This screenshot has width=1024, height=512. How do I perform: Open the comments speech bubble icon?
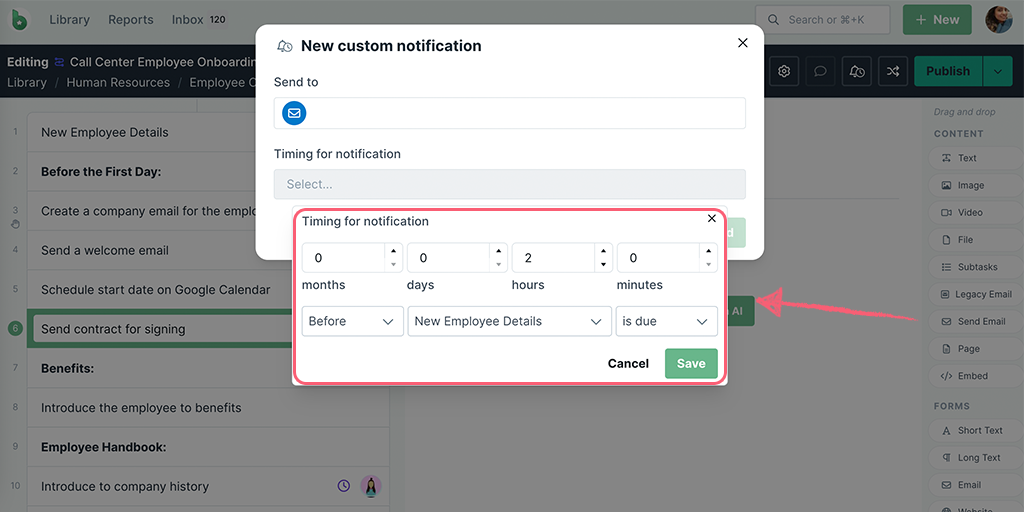[x=820, y=71]
